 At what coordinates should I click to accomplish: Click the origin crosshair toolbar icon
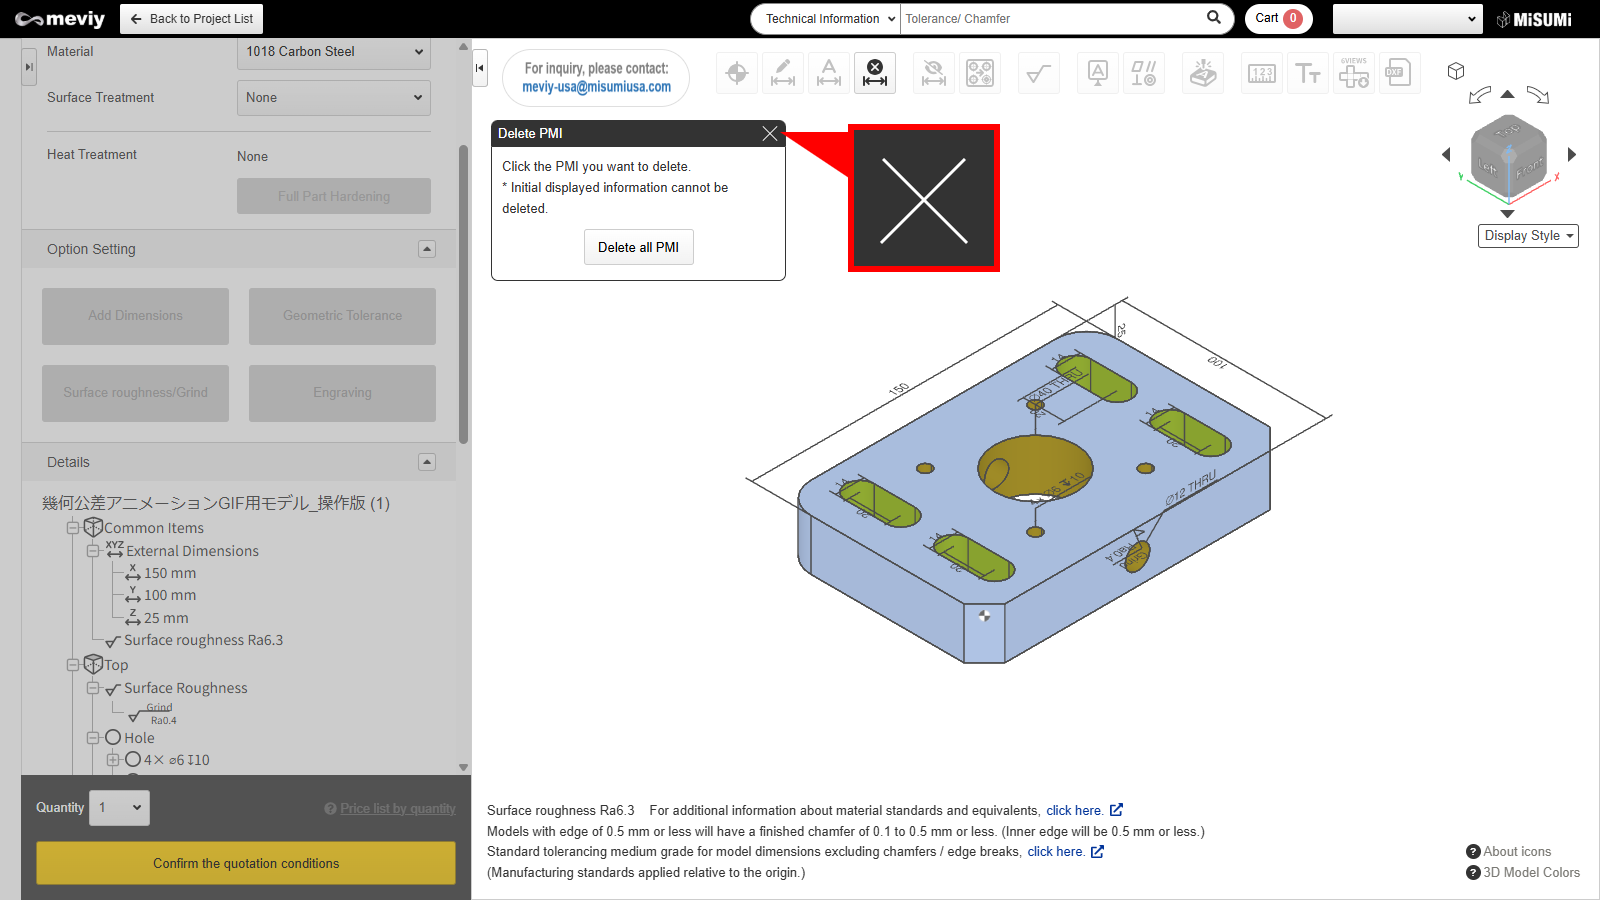(x=737, y=73)
